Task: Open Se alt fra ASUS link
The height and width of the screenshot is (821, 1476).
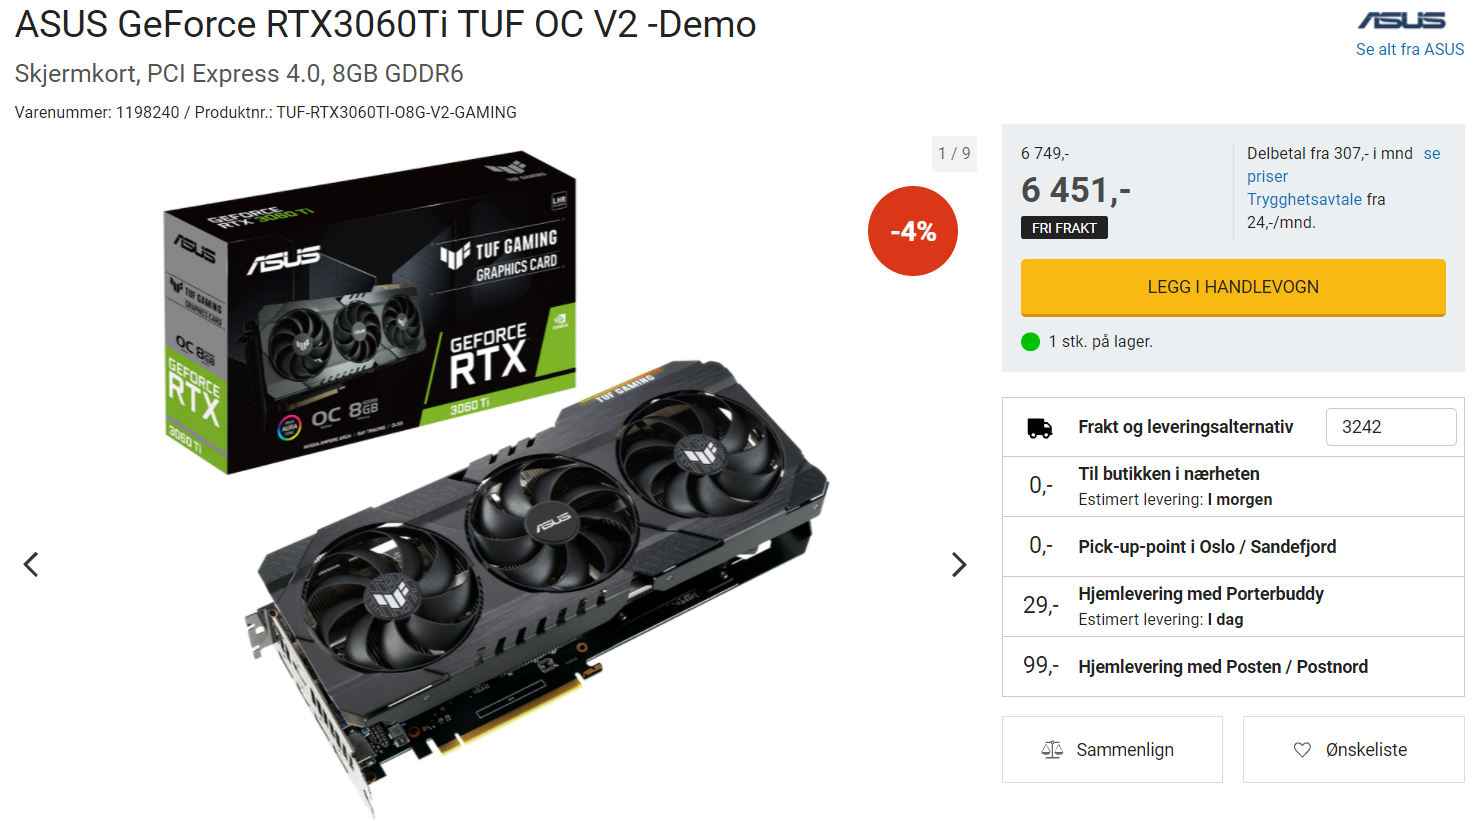Action: 1410,49
